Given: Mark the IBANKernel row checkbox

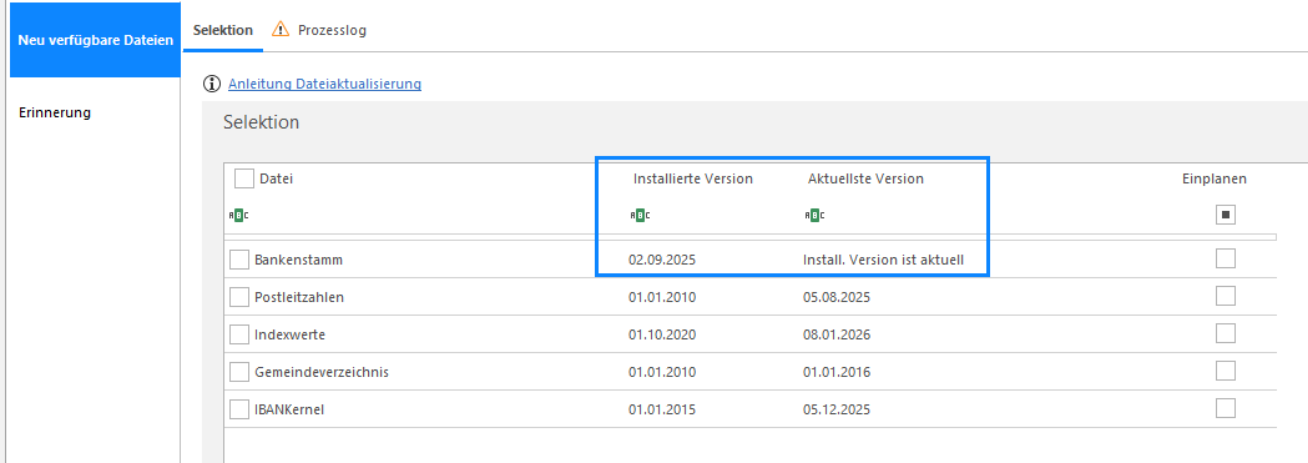Looking at the screenshot, I should click(239, 409).
